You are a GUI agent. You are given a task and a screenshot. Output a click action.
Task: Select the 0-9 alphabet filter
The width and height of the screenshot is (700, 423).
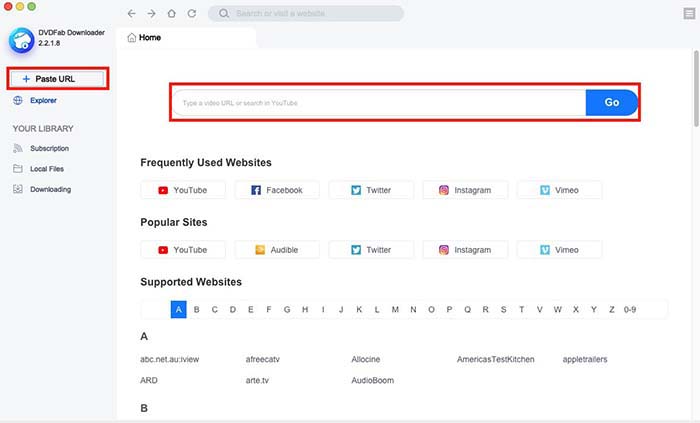[629, 310]
